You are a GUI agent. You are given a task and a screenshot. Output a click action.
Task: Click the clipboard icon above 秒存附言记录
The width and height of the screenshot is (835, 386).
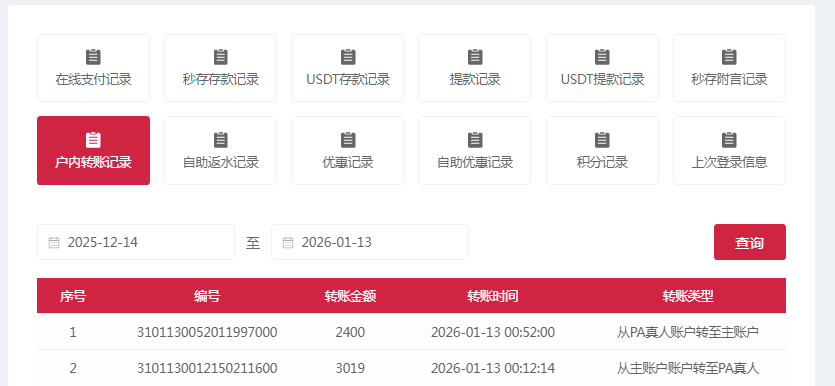729,56
